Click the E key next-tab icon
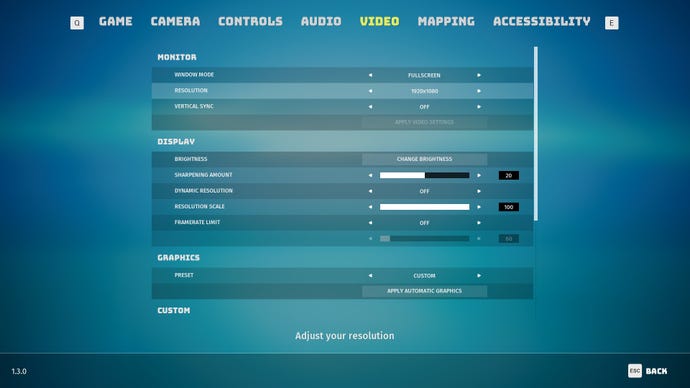690x388 pixels. point(612,23)
